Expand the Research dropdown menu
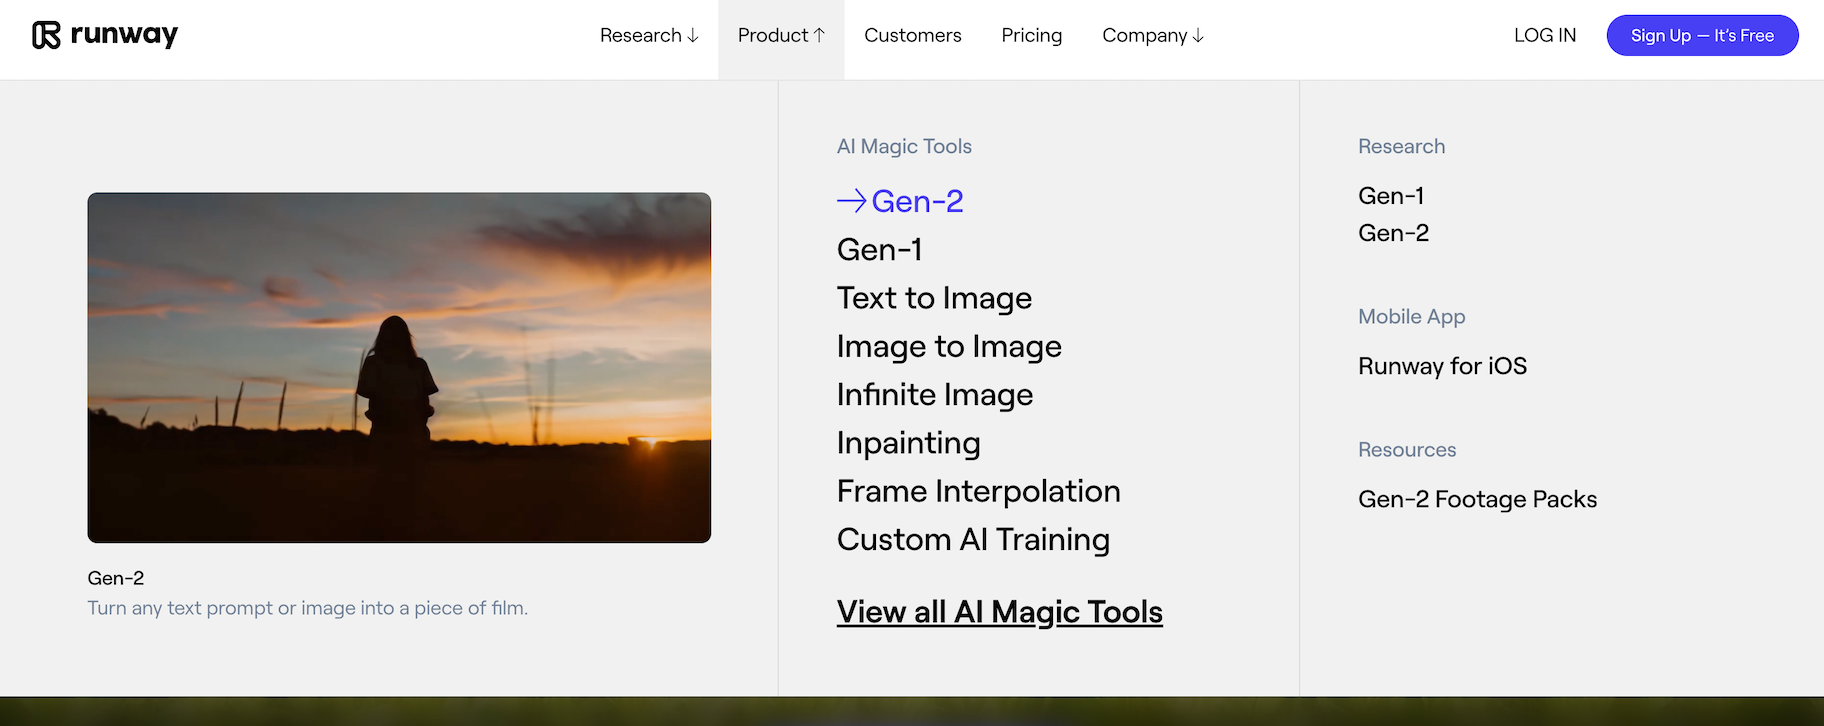The width and height of the screenshot is (1824, 726). pyautogui.click(x=648, y=36)
